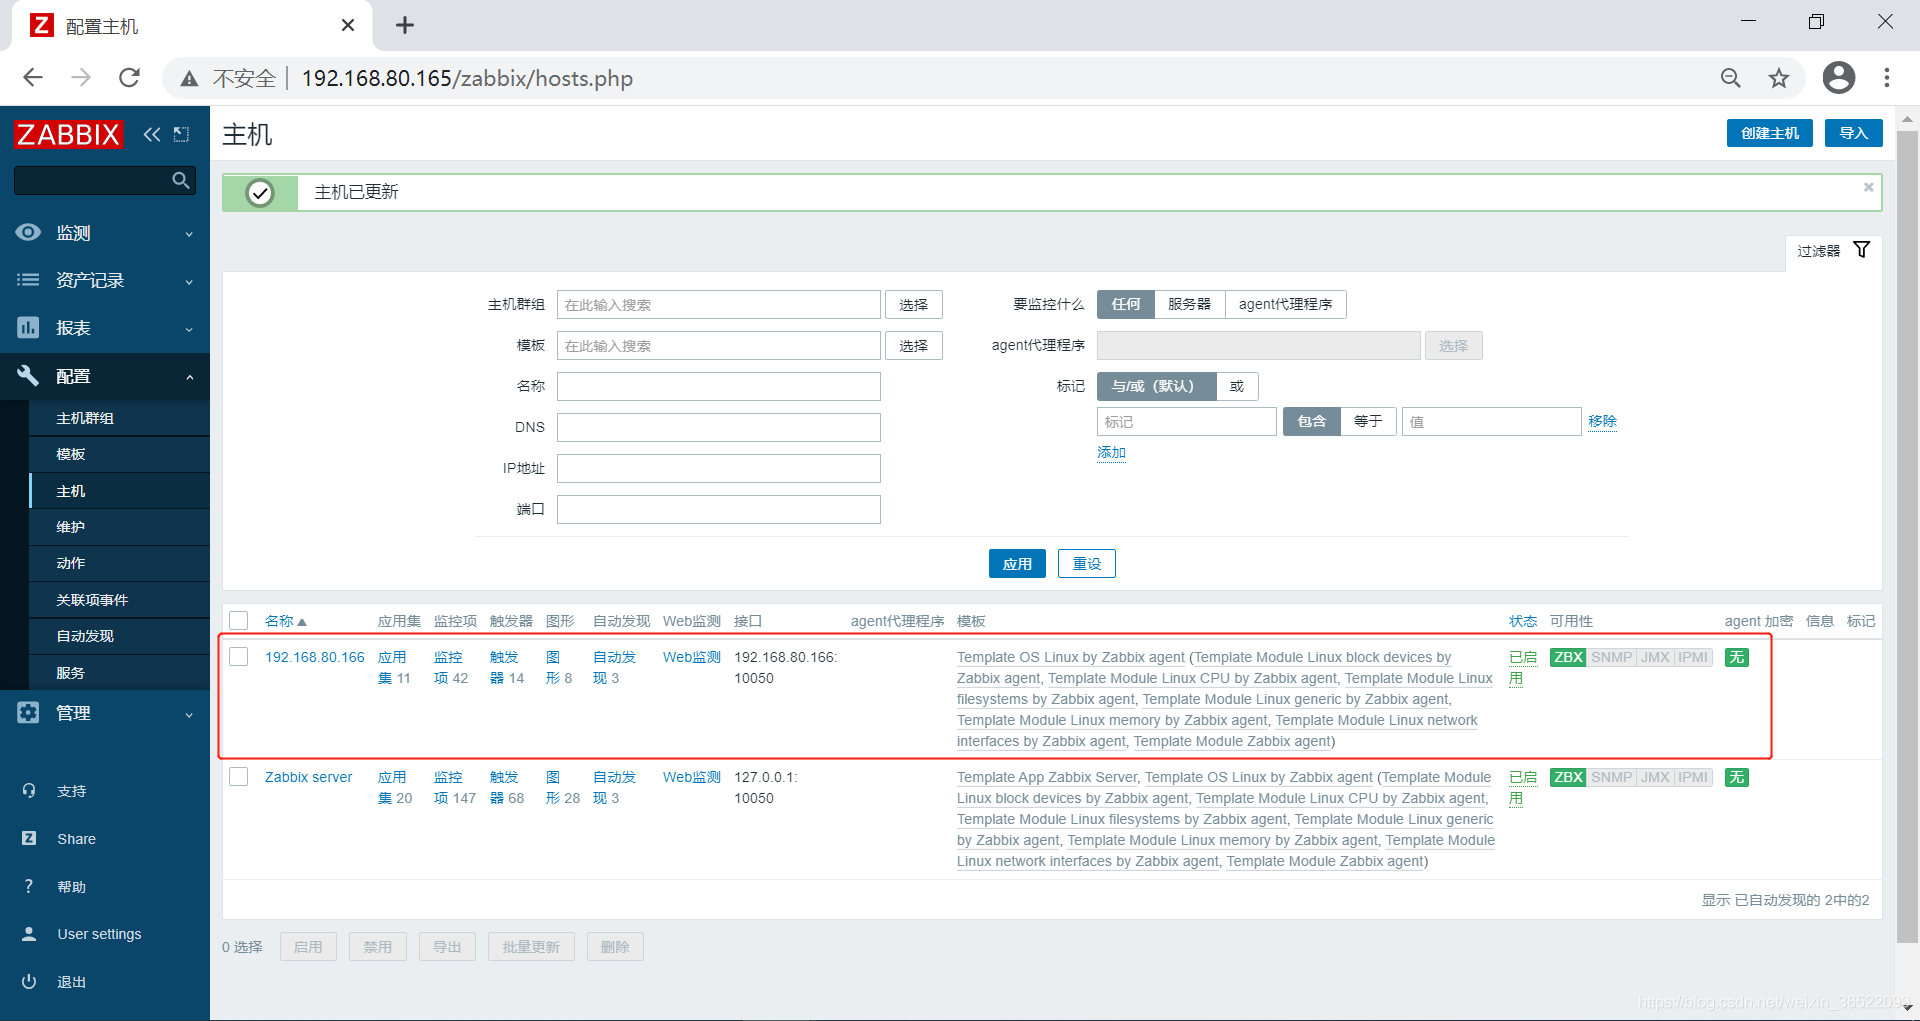This screenshot has height=1021, width=1920.
Task: Expand the 管理 menu chevron
Action: pos(189,714)
